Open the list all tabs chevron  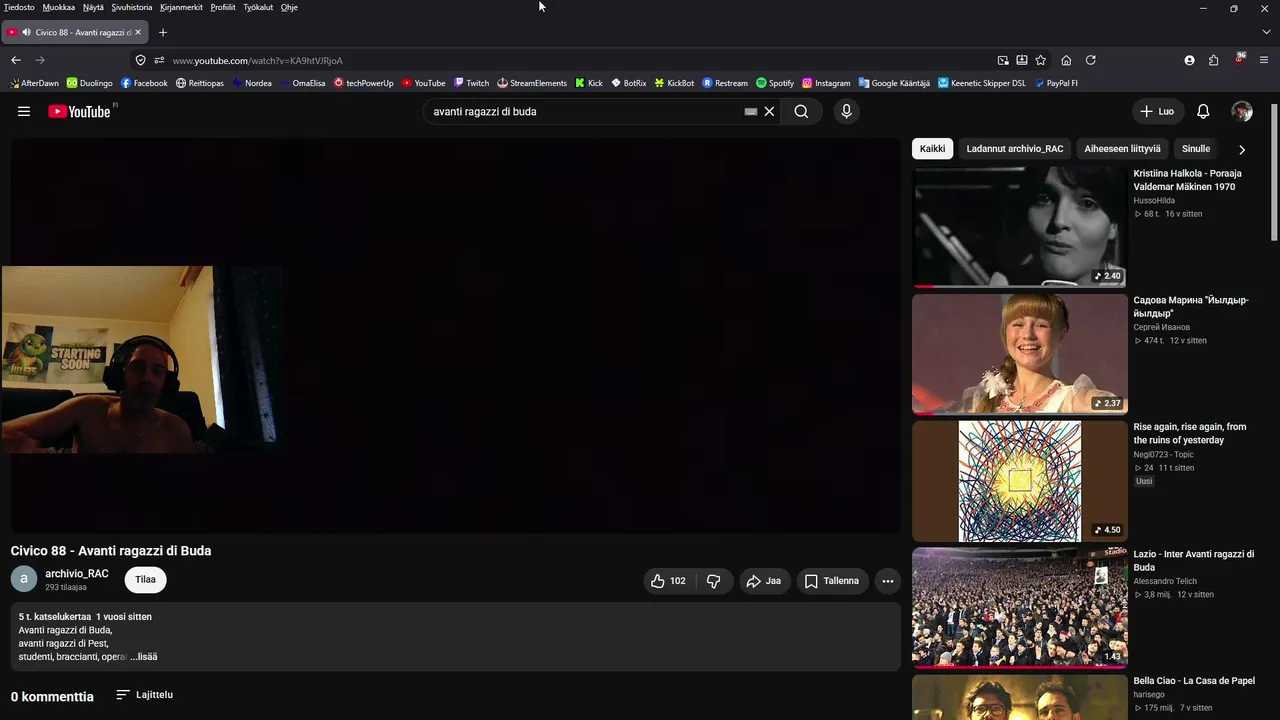[x=1267, y=32]
